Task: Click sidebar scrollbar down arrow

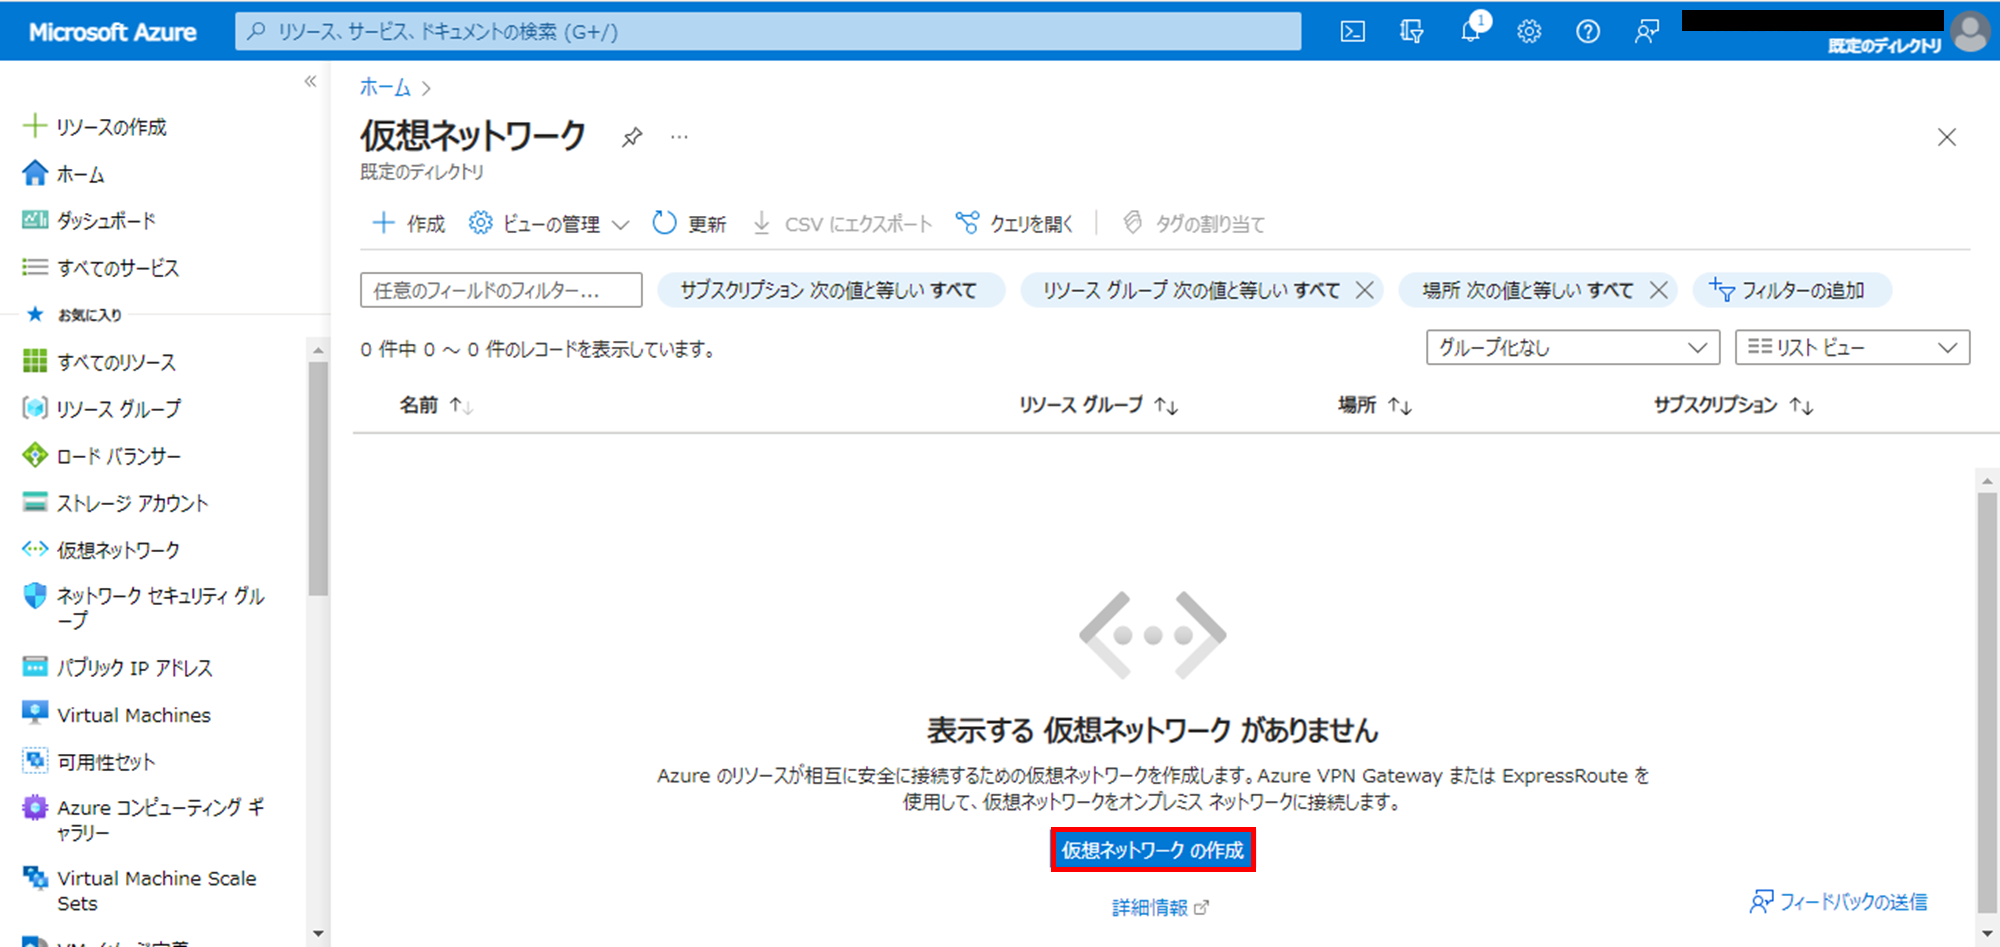Action: tap(318, 934)
